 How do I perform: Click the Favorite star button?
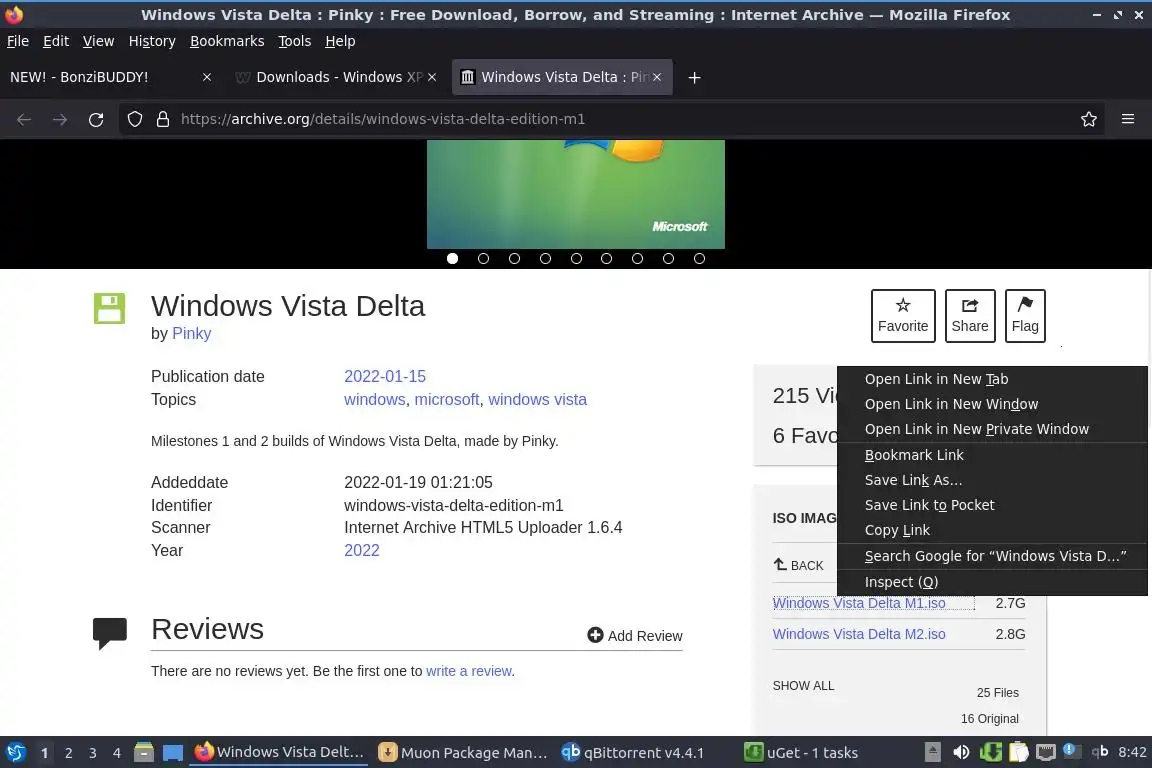tap(903, 316)
